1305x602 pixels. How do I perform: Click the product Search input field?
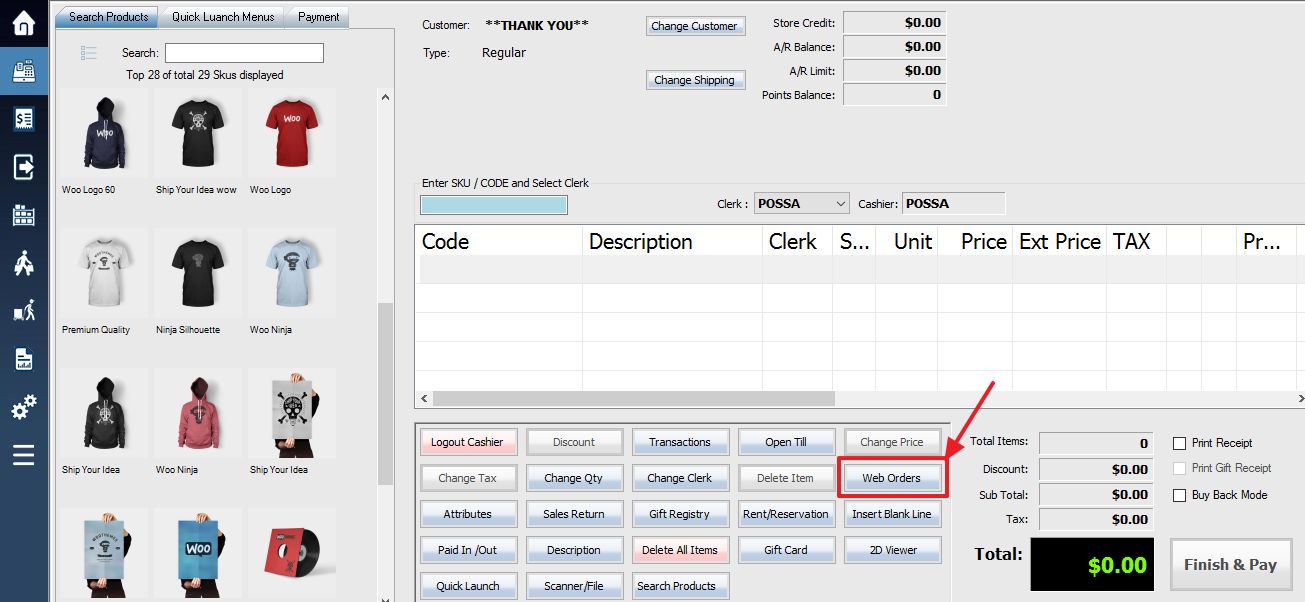pyautogui.click(x=244, y=53)
